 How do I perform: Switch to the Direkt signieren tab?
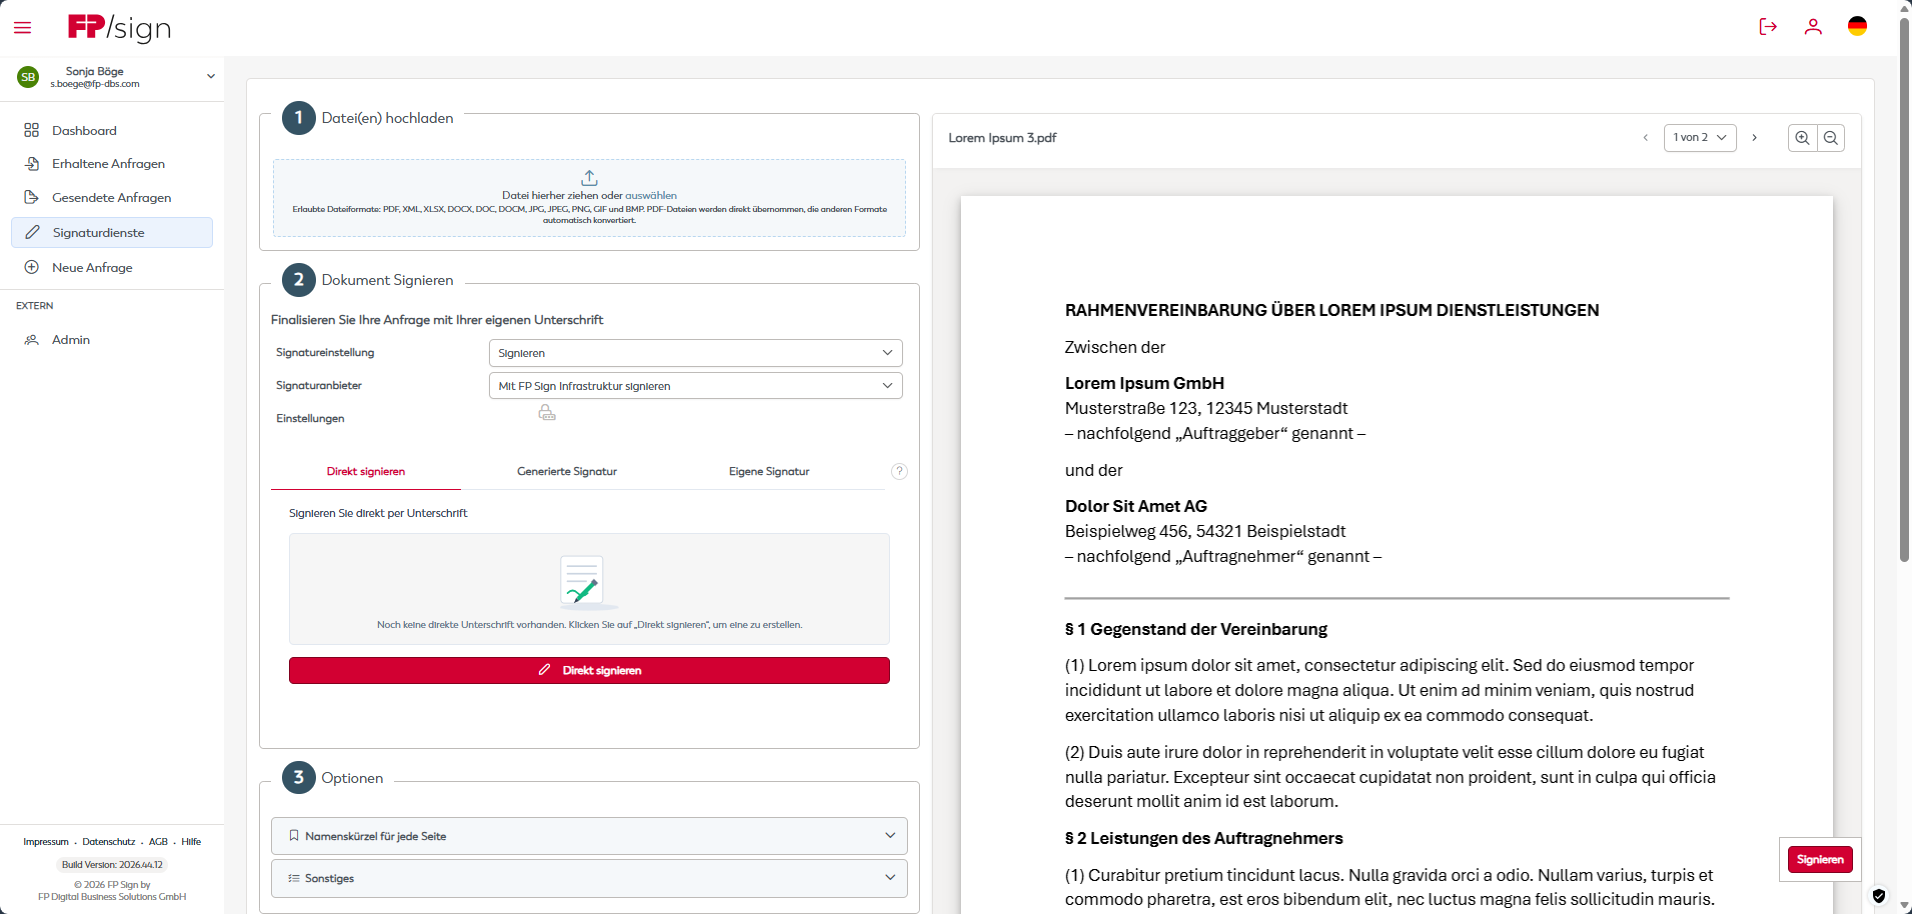tap(366, 472)
